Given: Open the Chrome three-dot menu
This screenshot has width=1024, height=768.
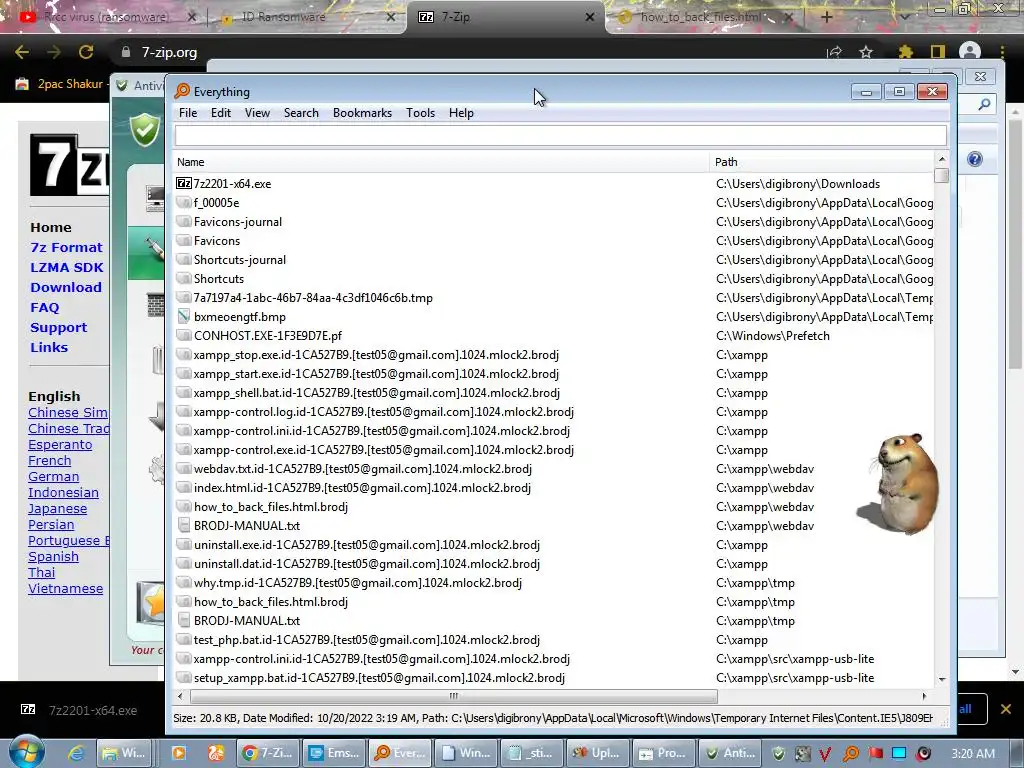Looking at the screenshot, I should [1002, 52].
